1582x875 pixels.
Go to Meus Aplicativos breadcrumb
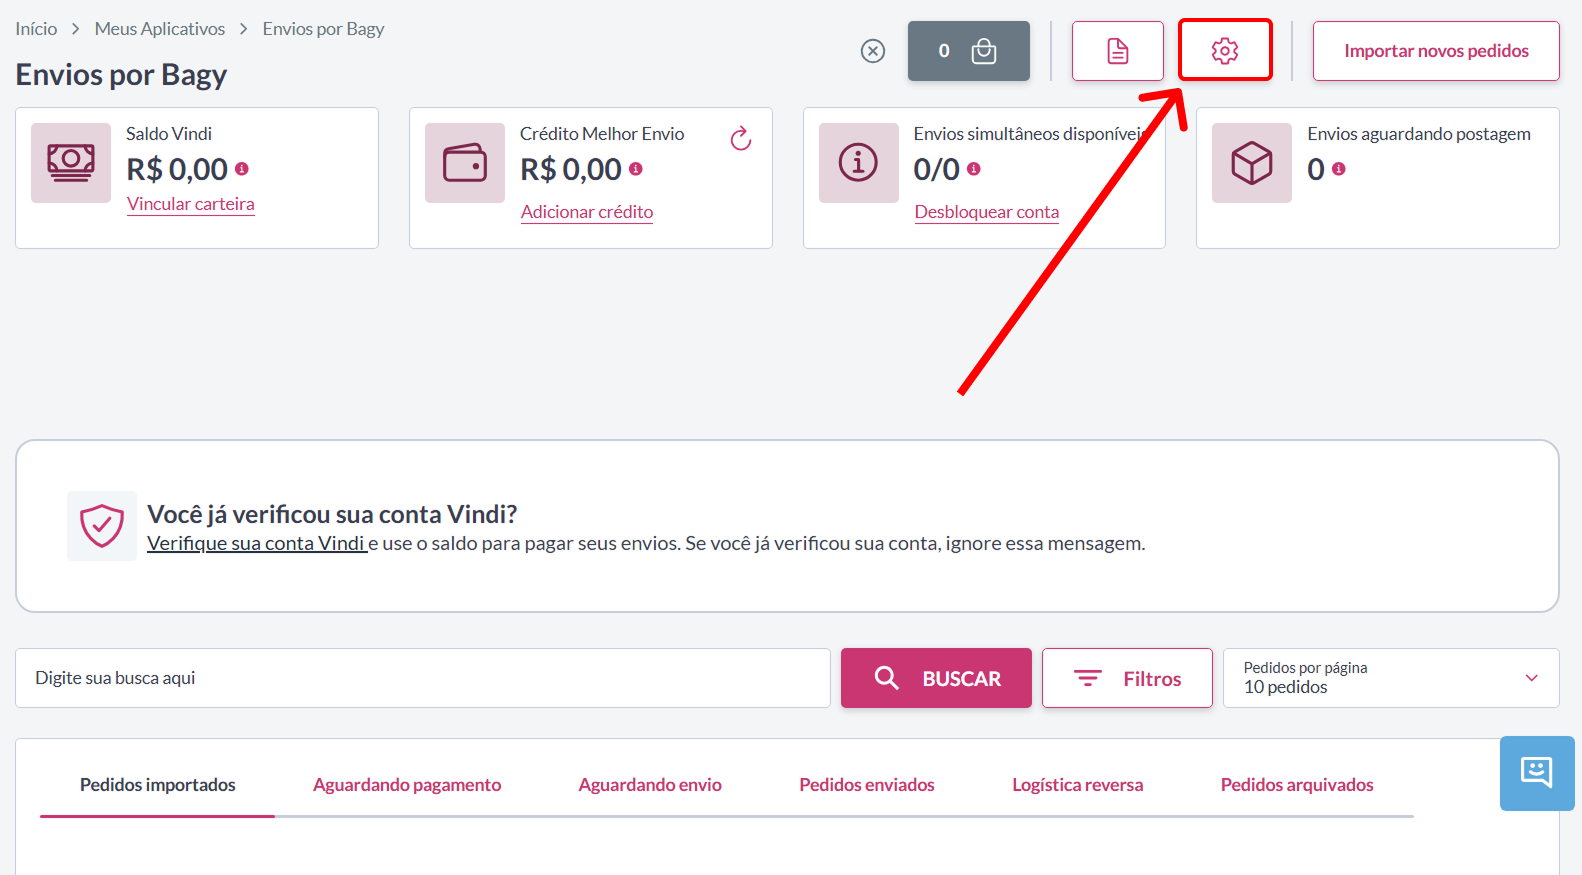tap(160, 29)
